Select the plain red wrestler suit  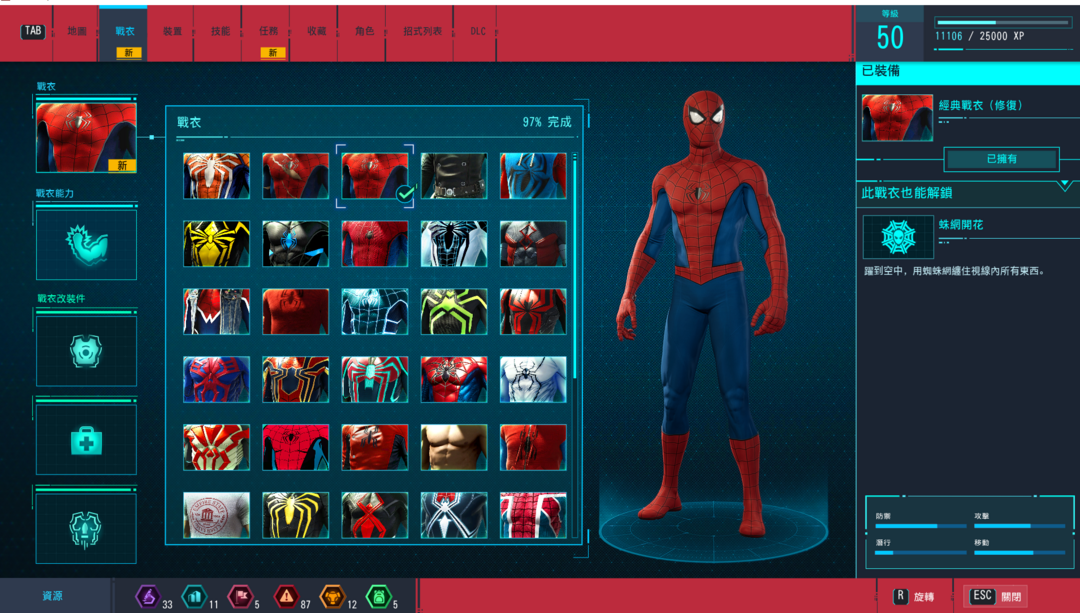[295, 311]
